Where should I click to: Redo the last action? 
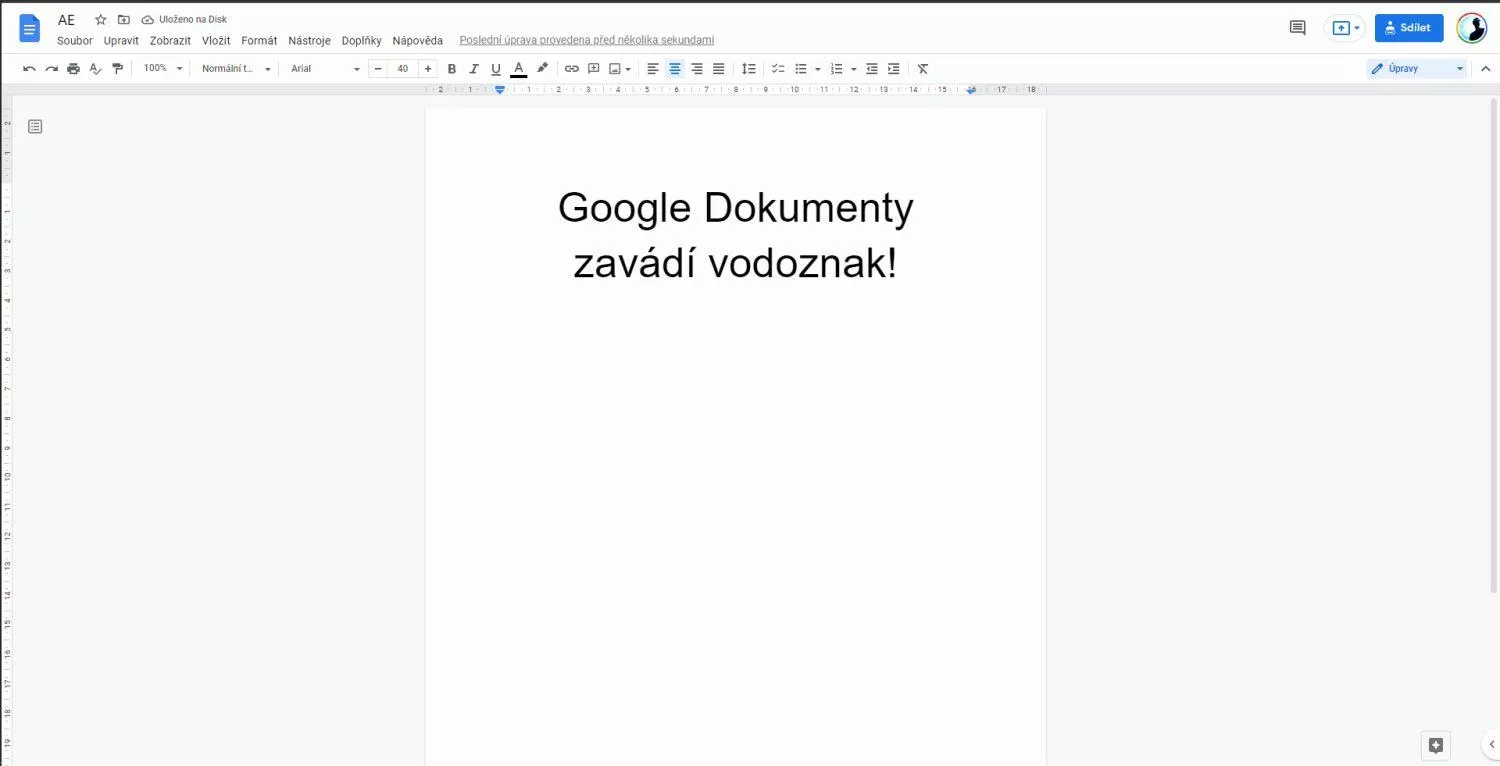[x=51, y=69]
